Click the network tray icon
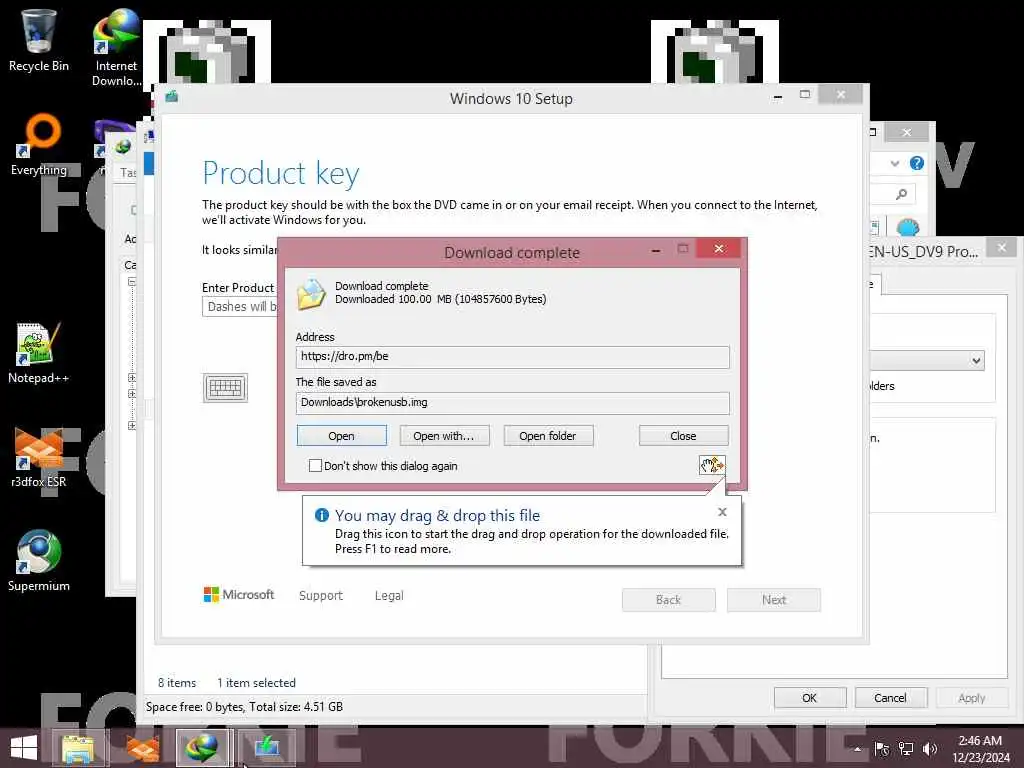 (906, 749)
